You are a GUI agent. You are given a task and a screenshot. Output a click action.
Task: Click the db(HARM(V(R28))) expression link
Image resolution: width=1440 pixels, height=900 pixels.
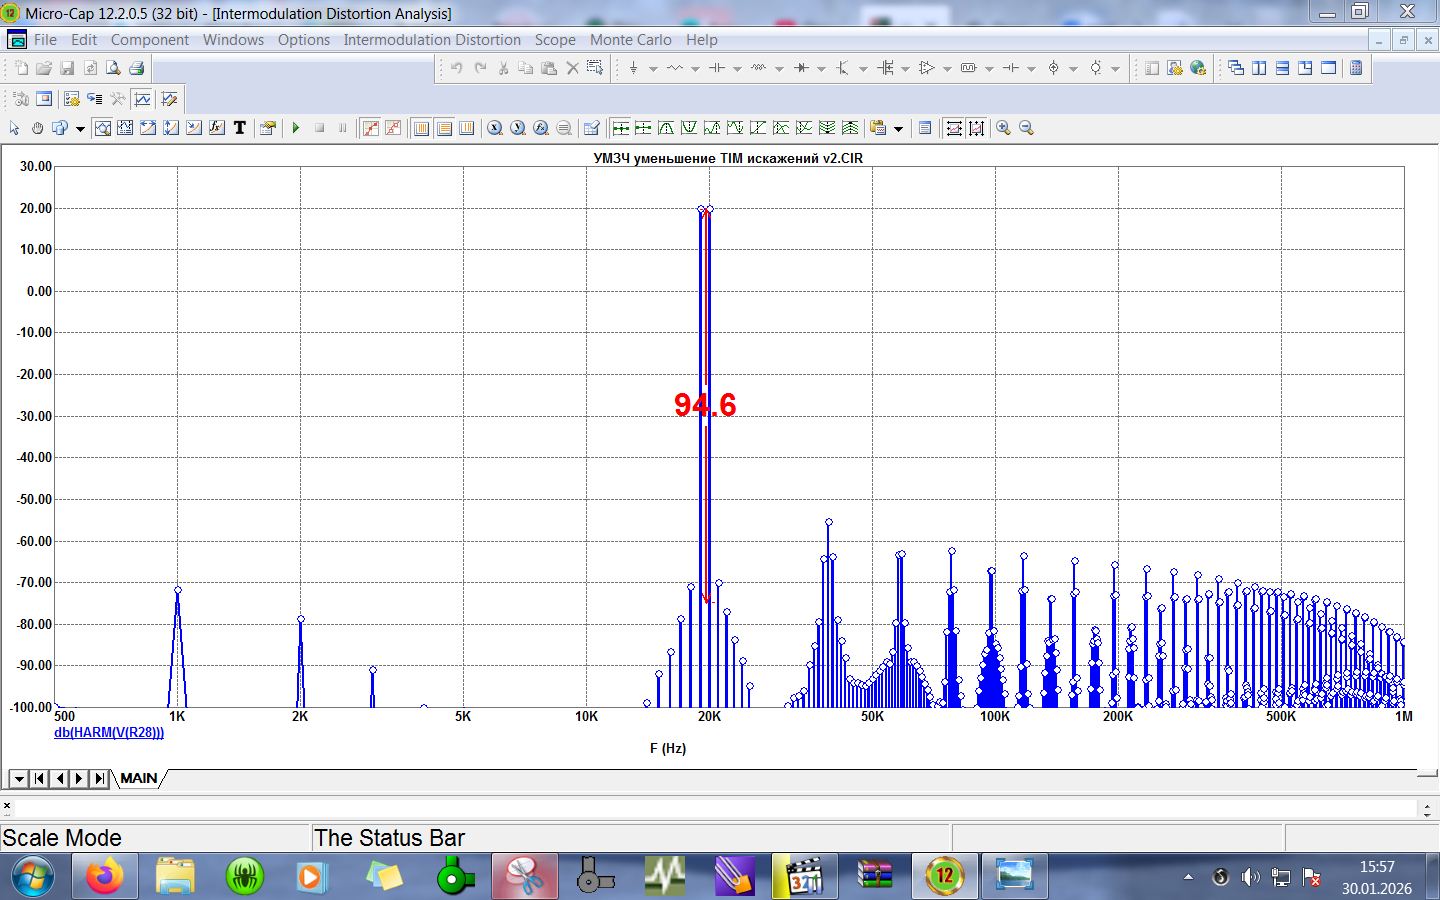click(109, 733)
